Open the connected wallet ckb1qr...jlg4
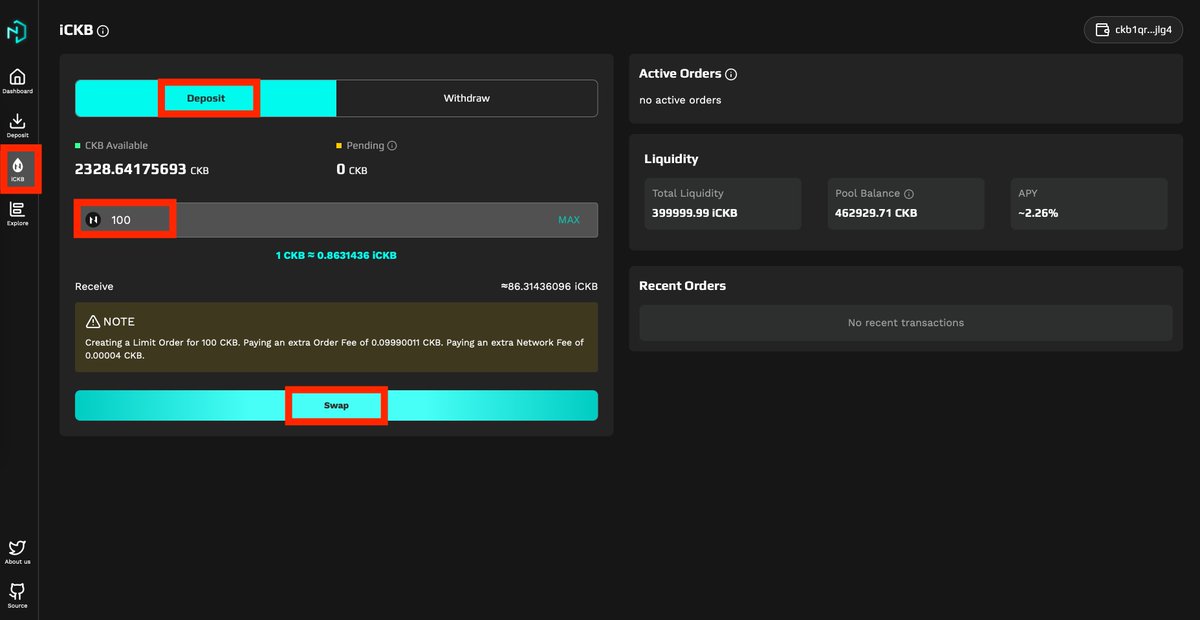This screenshot has width=1200, height=620. pyautogui.click(x=1133, y=29)
